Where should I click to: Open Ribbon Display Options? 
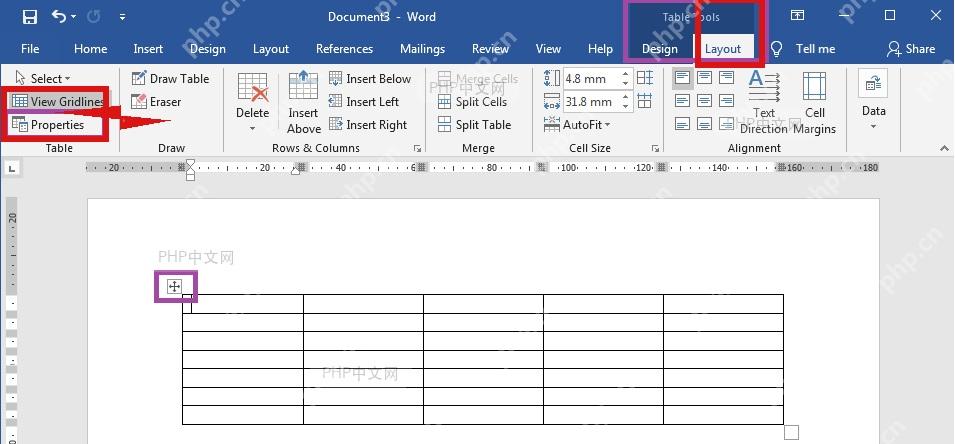click(x=798, y=16)
